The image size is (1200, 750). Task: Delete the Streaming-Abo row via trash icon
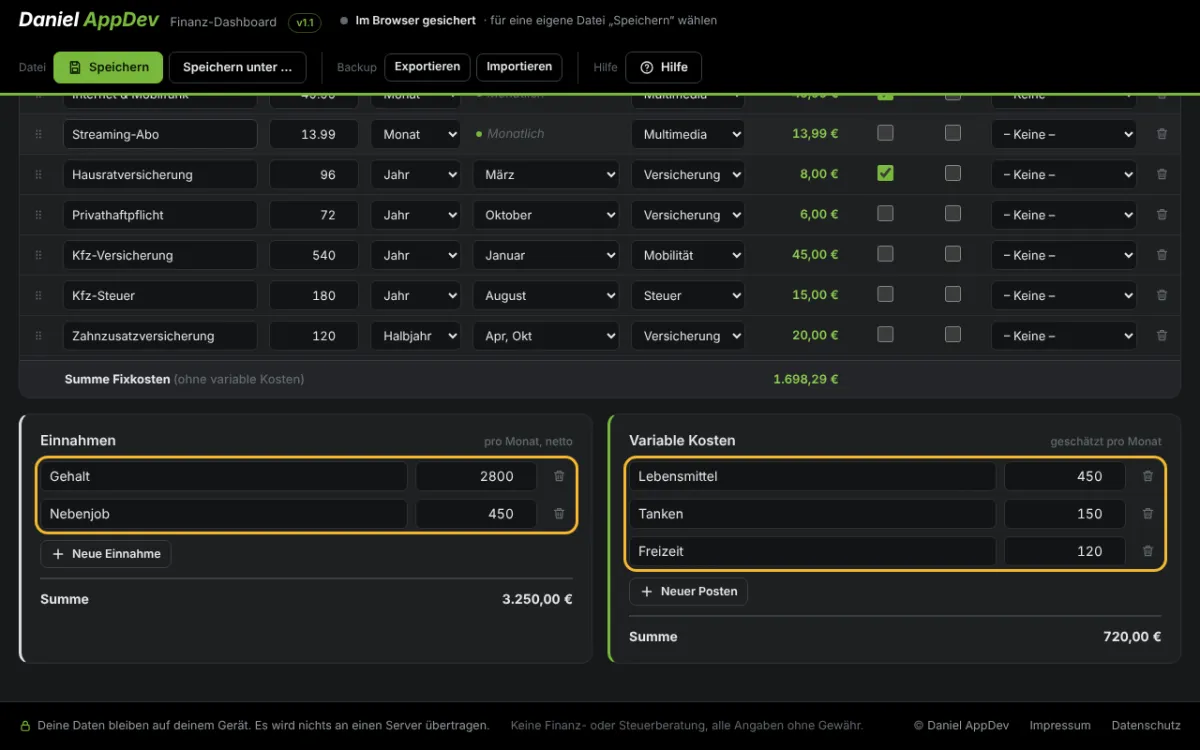1161,134
